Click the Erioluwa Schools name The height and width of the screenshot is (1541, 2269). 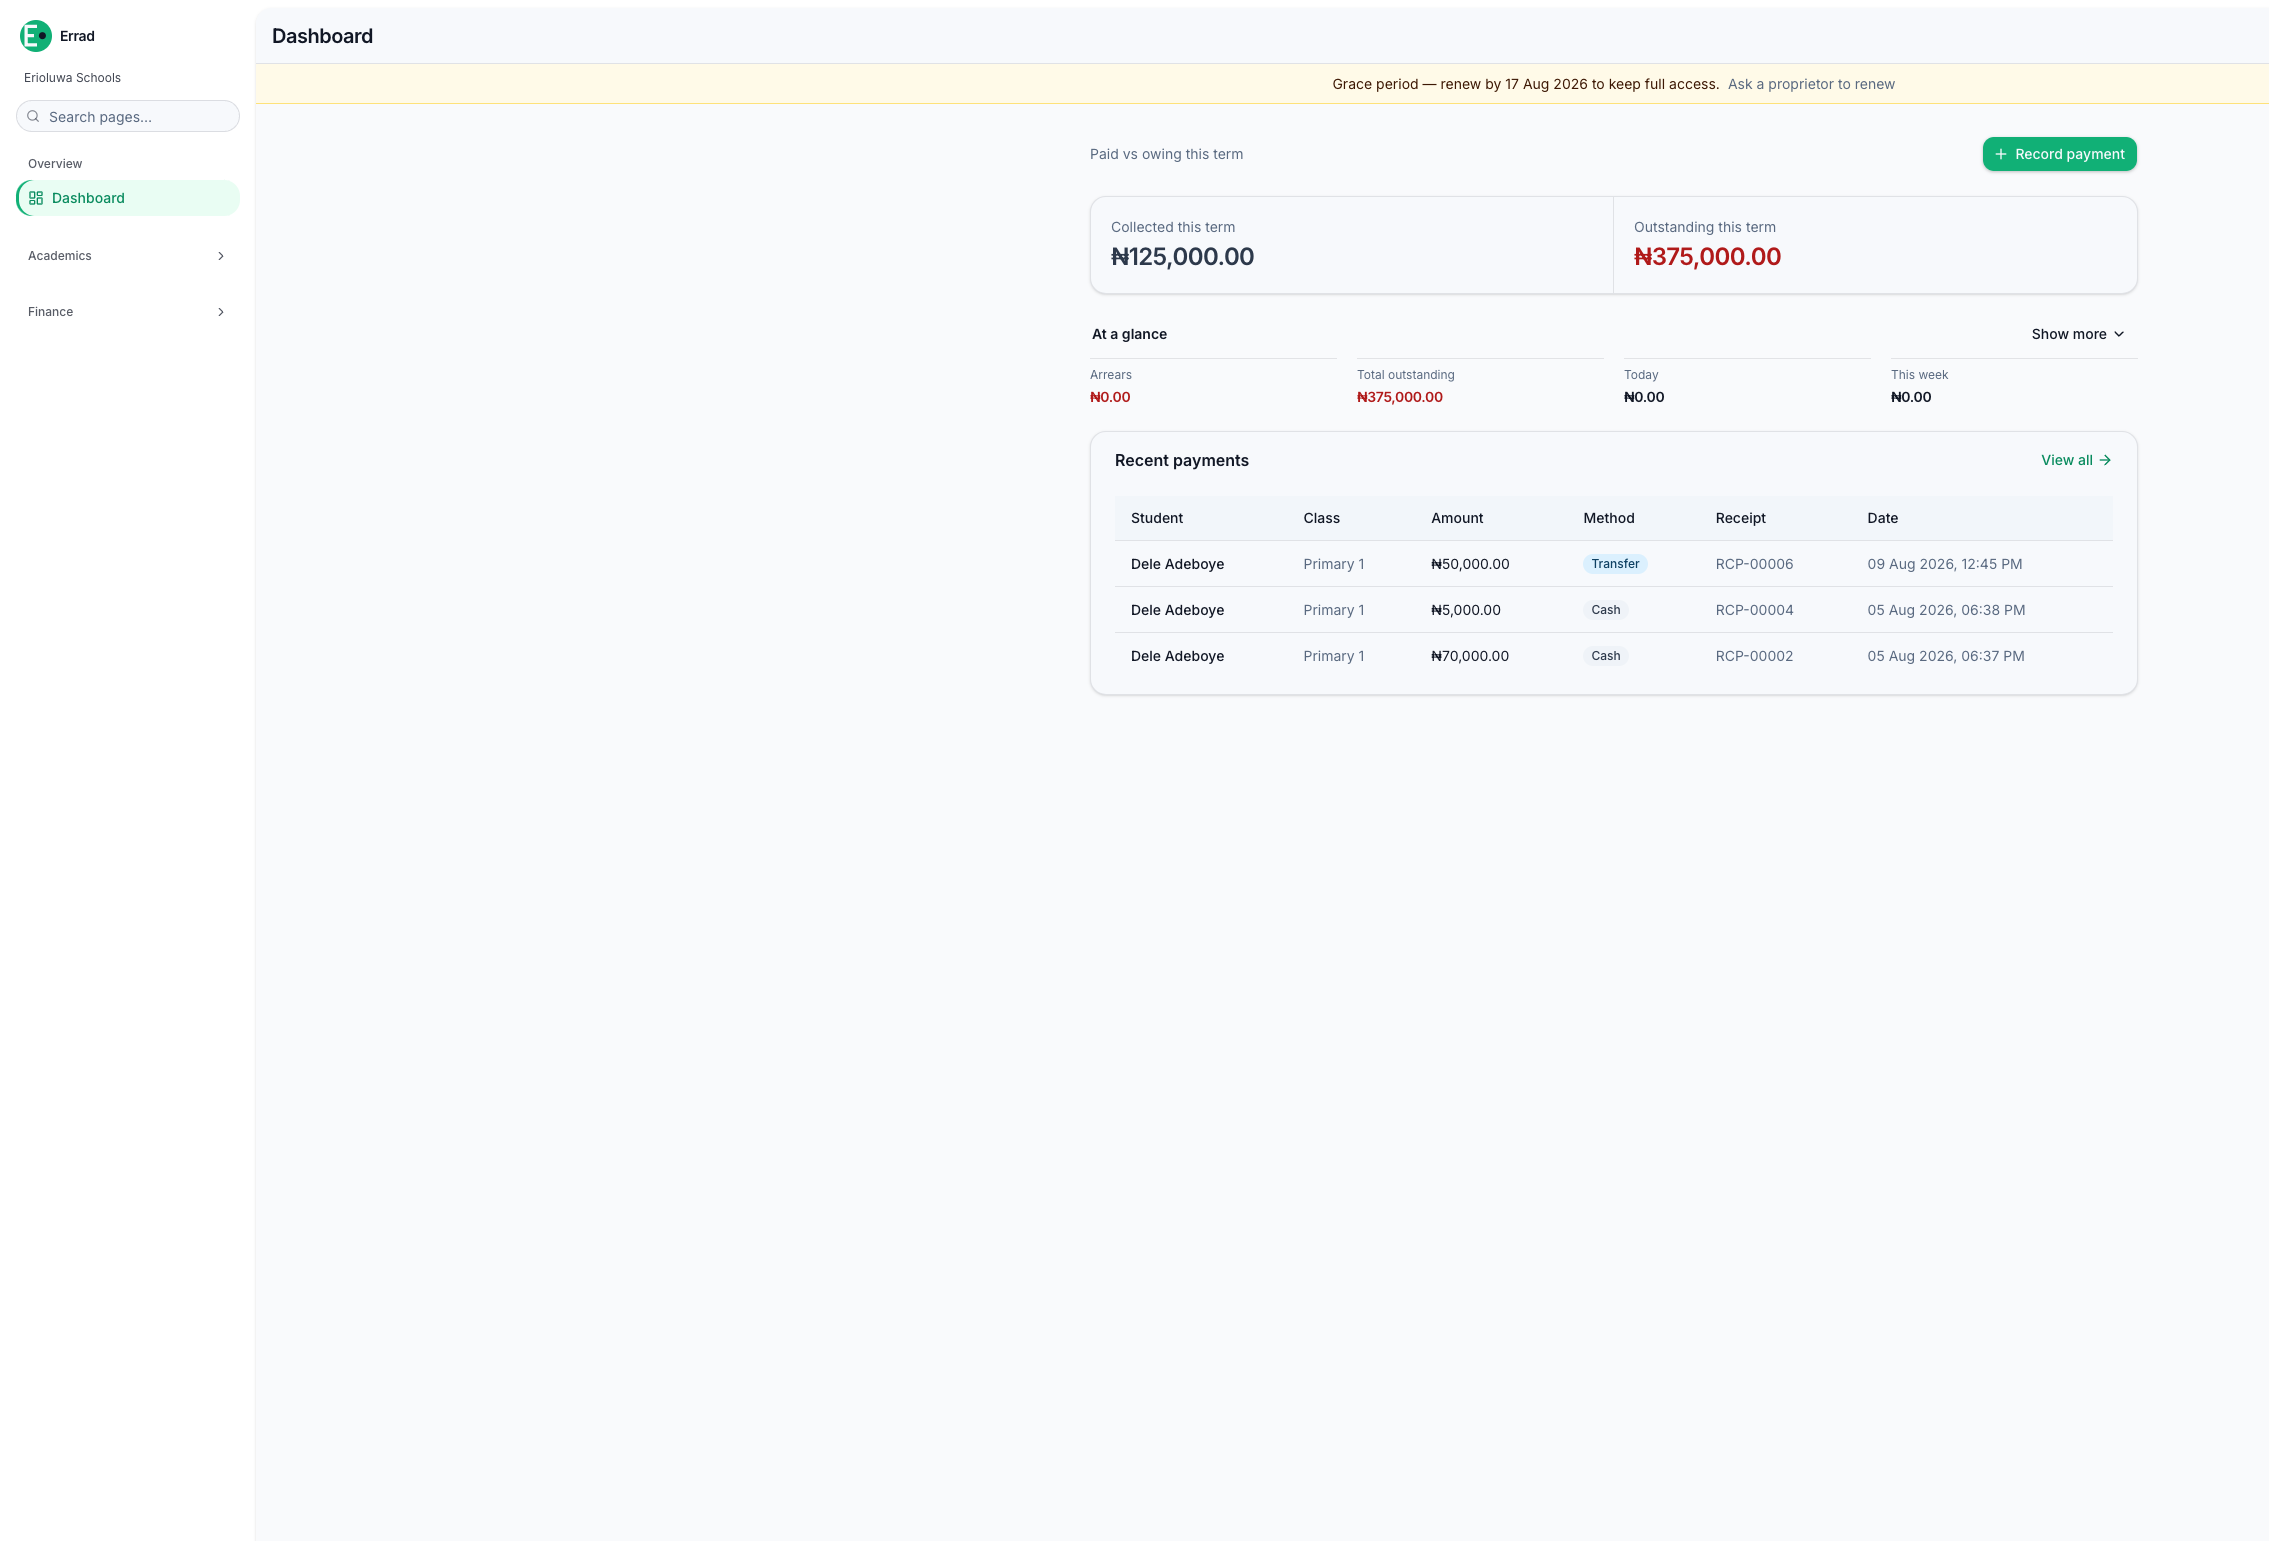coord(72,78)
